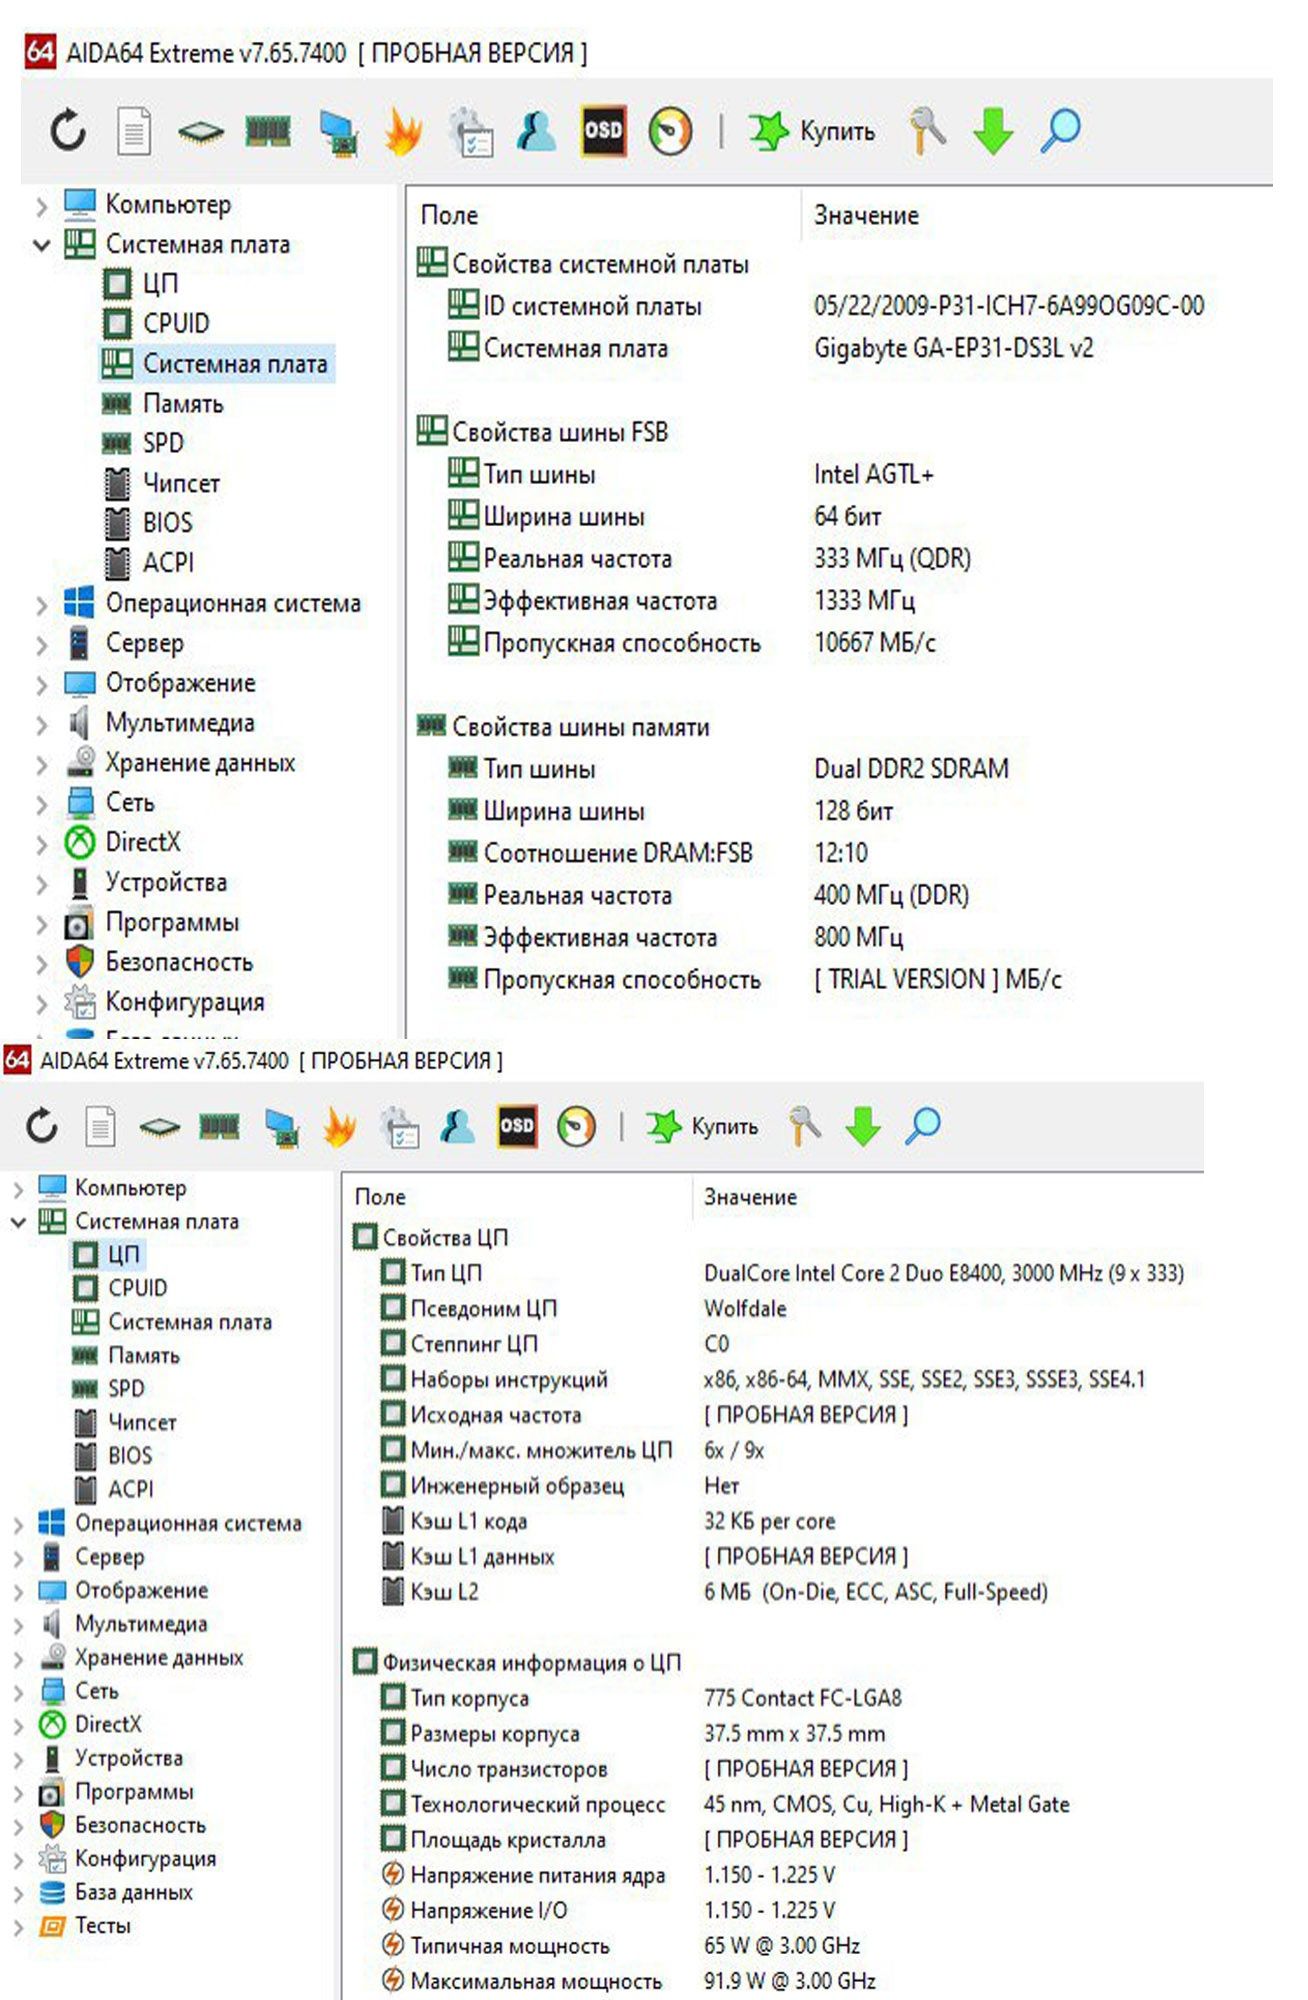Image resolution: width=1308 pixels, height=2000 pixels.
Task: Click Поле column header in lower window
Action: pyautogui.click(x=380, y=1196)
